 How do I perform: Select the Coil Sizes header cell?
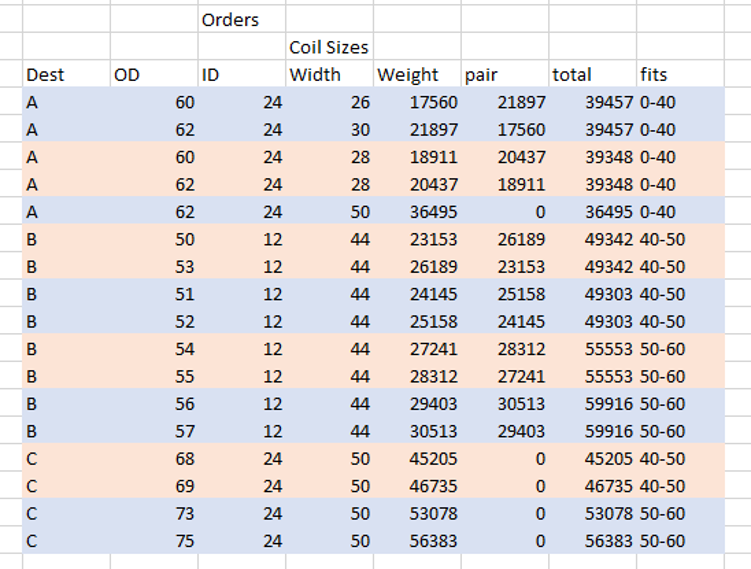click(x=330, y=47)
